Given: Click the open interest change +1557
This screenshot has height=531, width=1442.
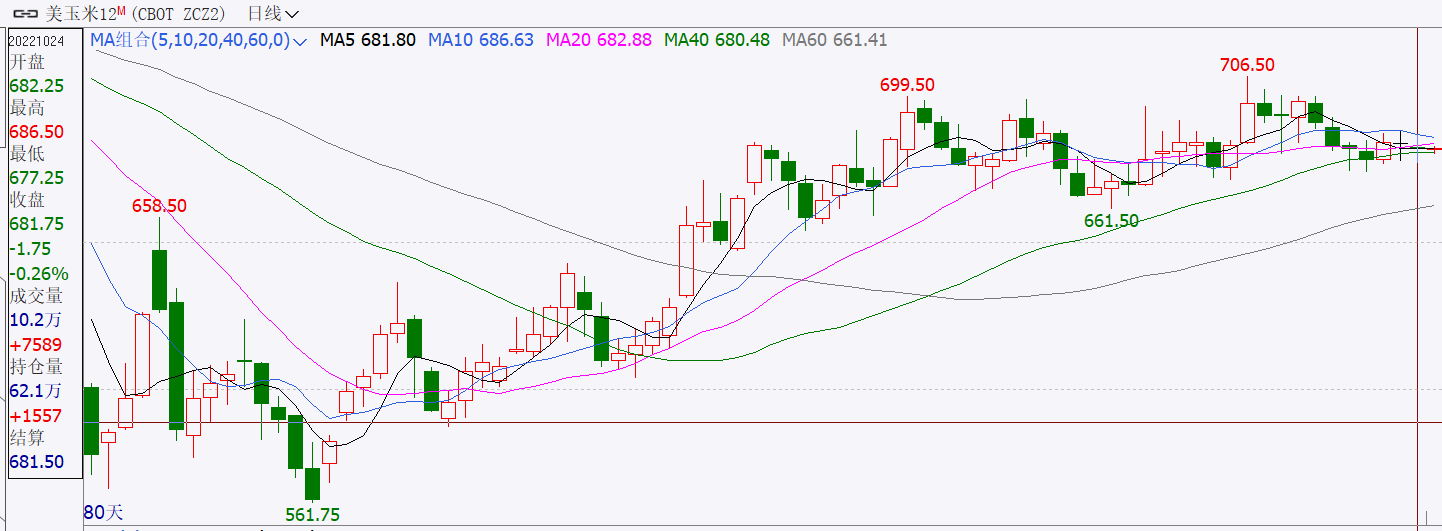Looking at the screenshot, I should click(x=36, y=415).
